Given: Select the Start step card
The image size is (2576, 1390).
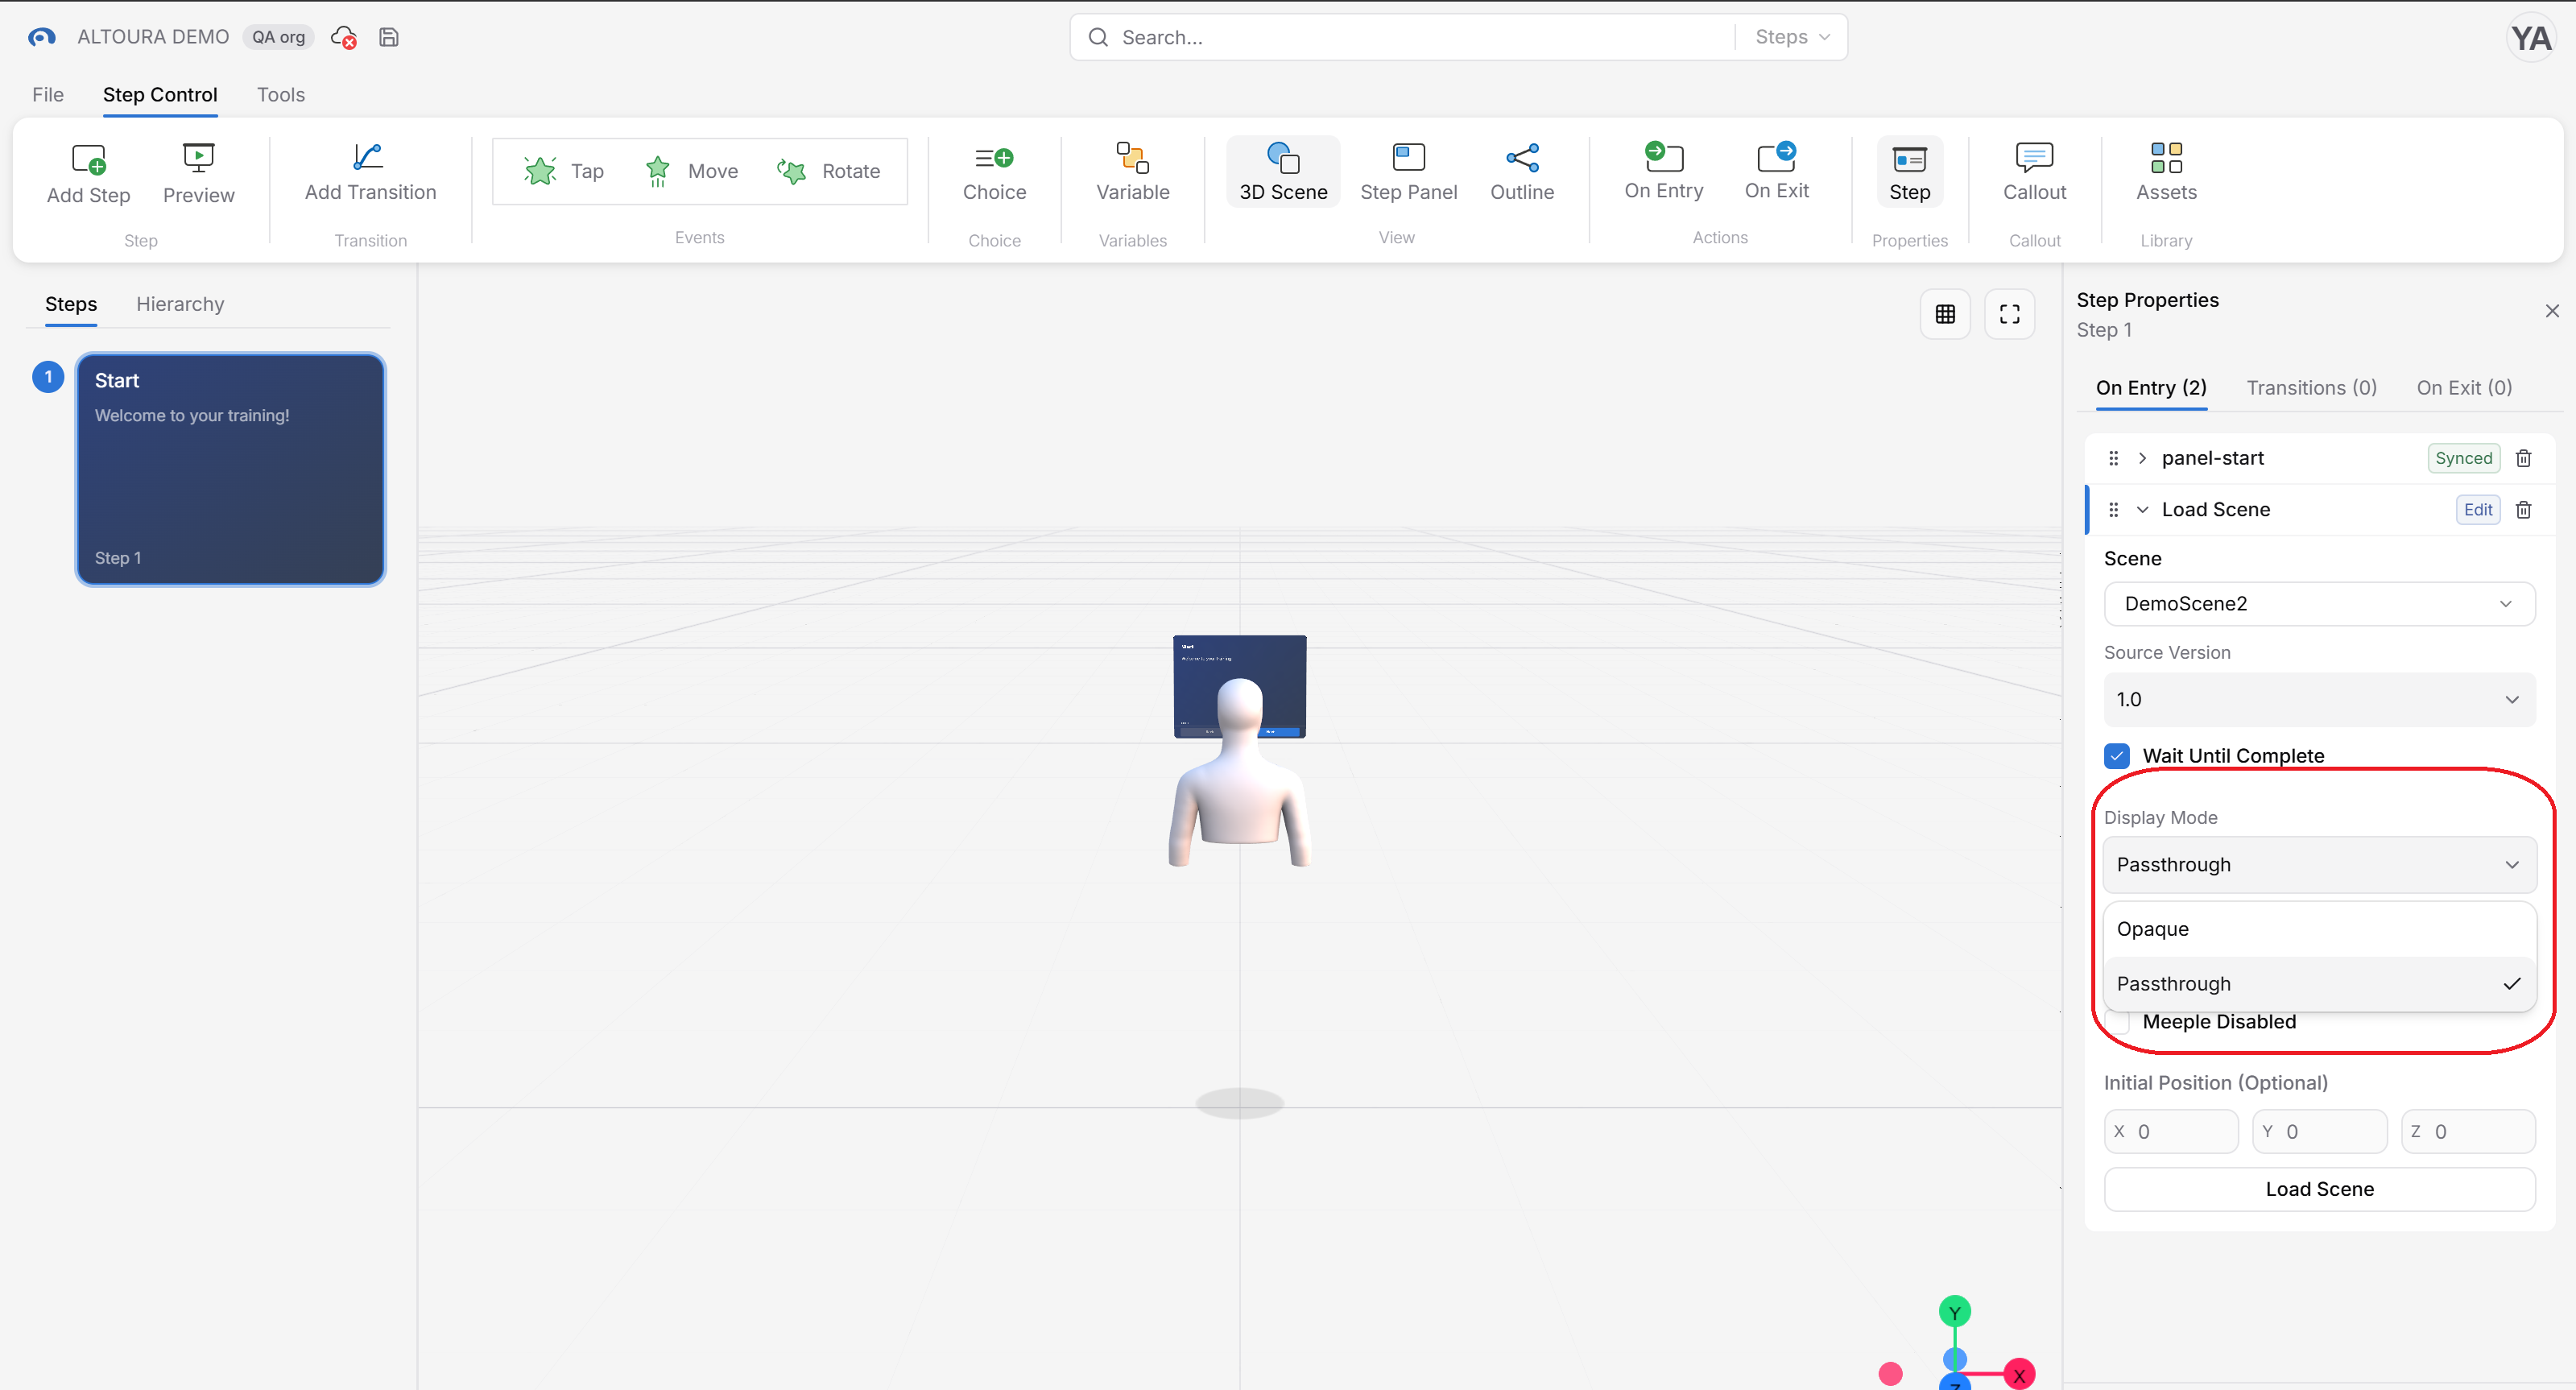Looking at the screenshot, I should [x=231, y=469].
